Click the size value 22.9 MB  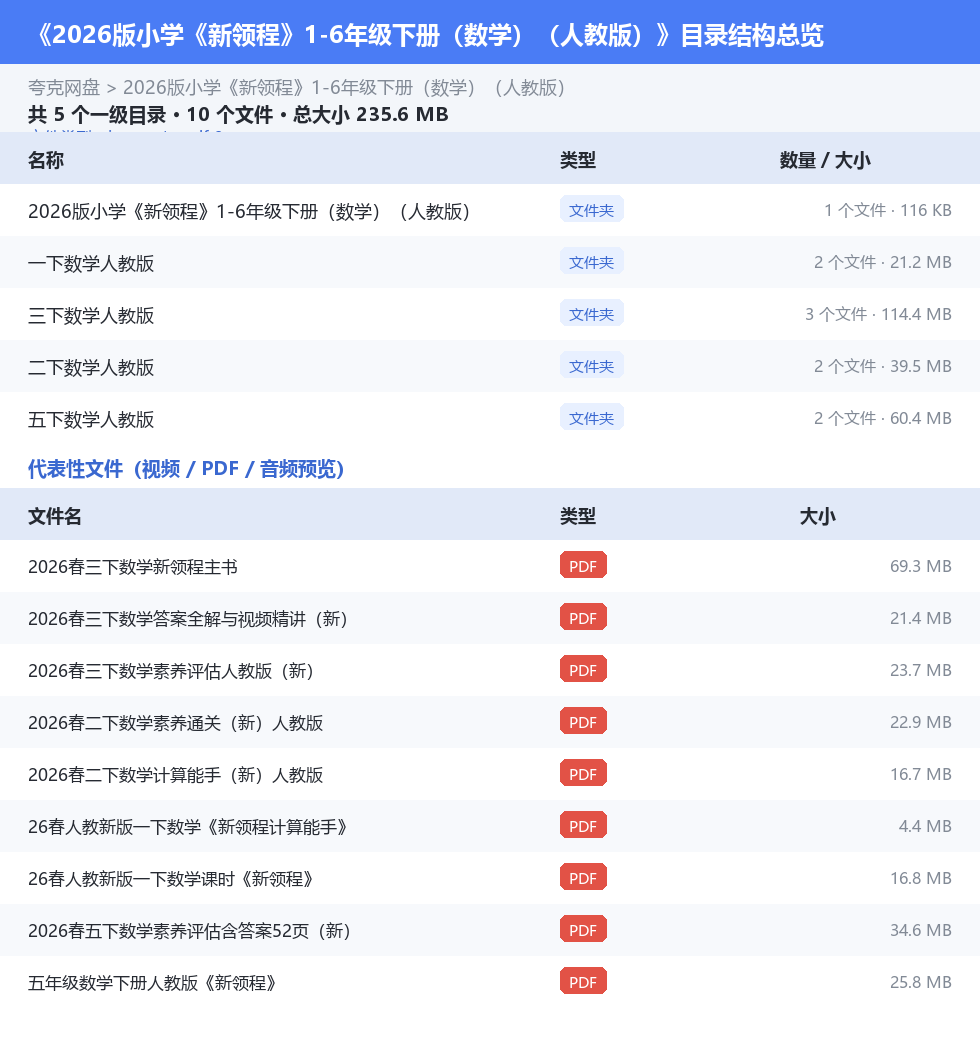point(920,722)
